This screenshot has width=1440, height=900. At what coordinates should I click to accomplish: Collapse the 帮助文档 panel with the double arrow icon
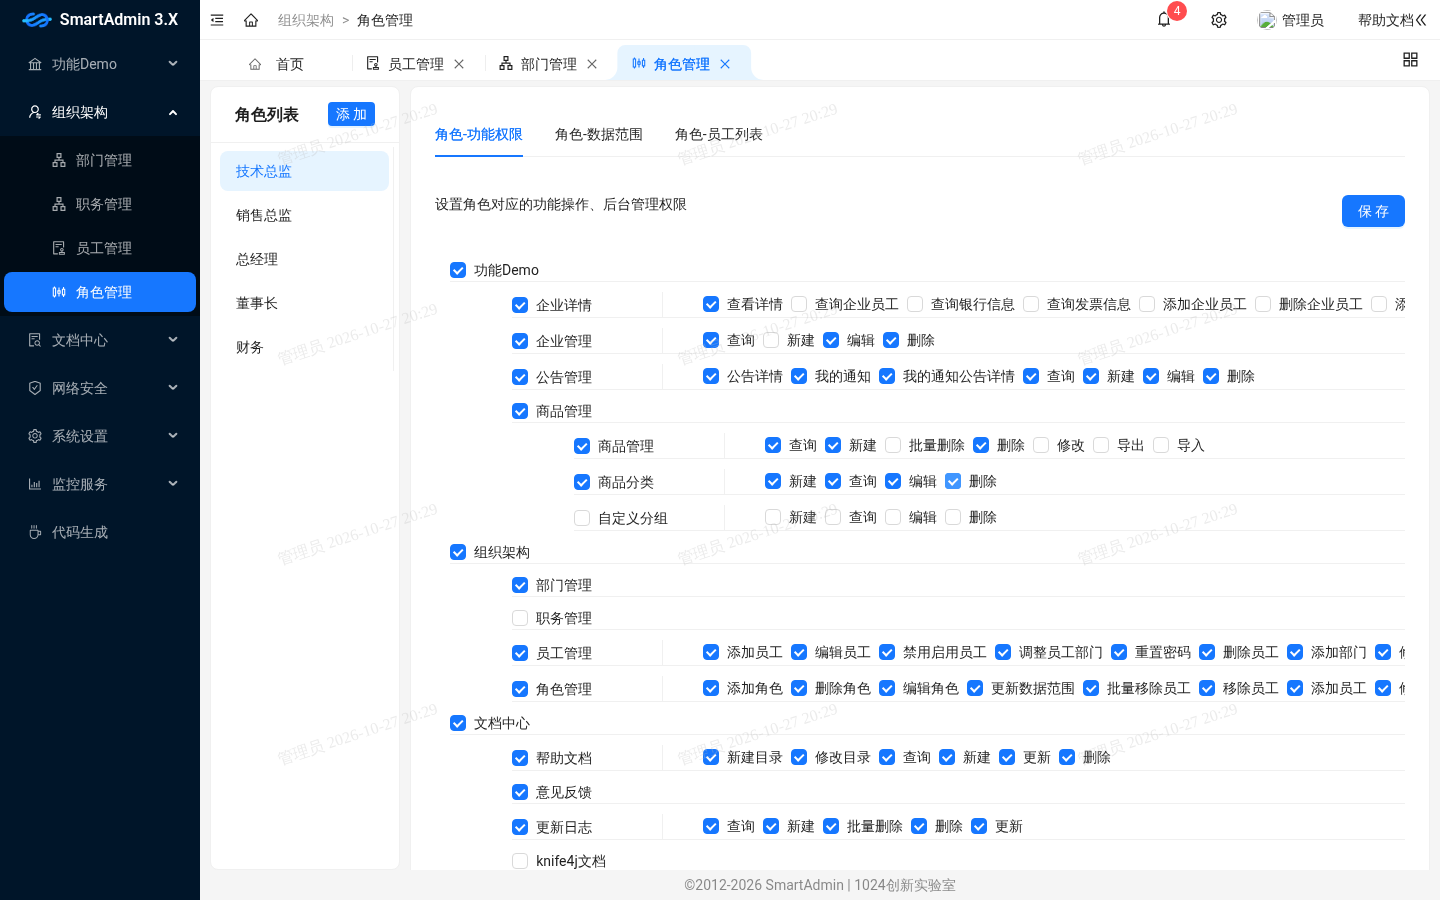(x=1421, y=20)
